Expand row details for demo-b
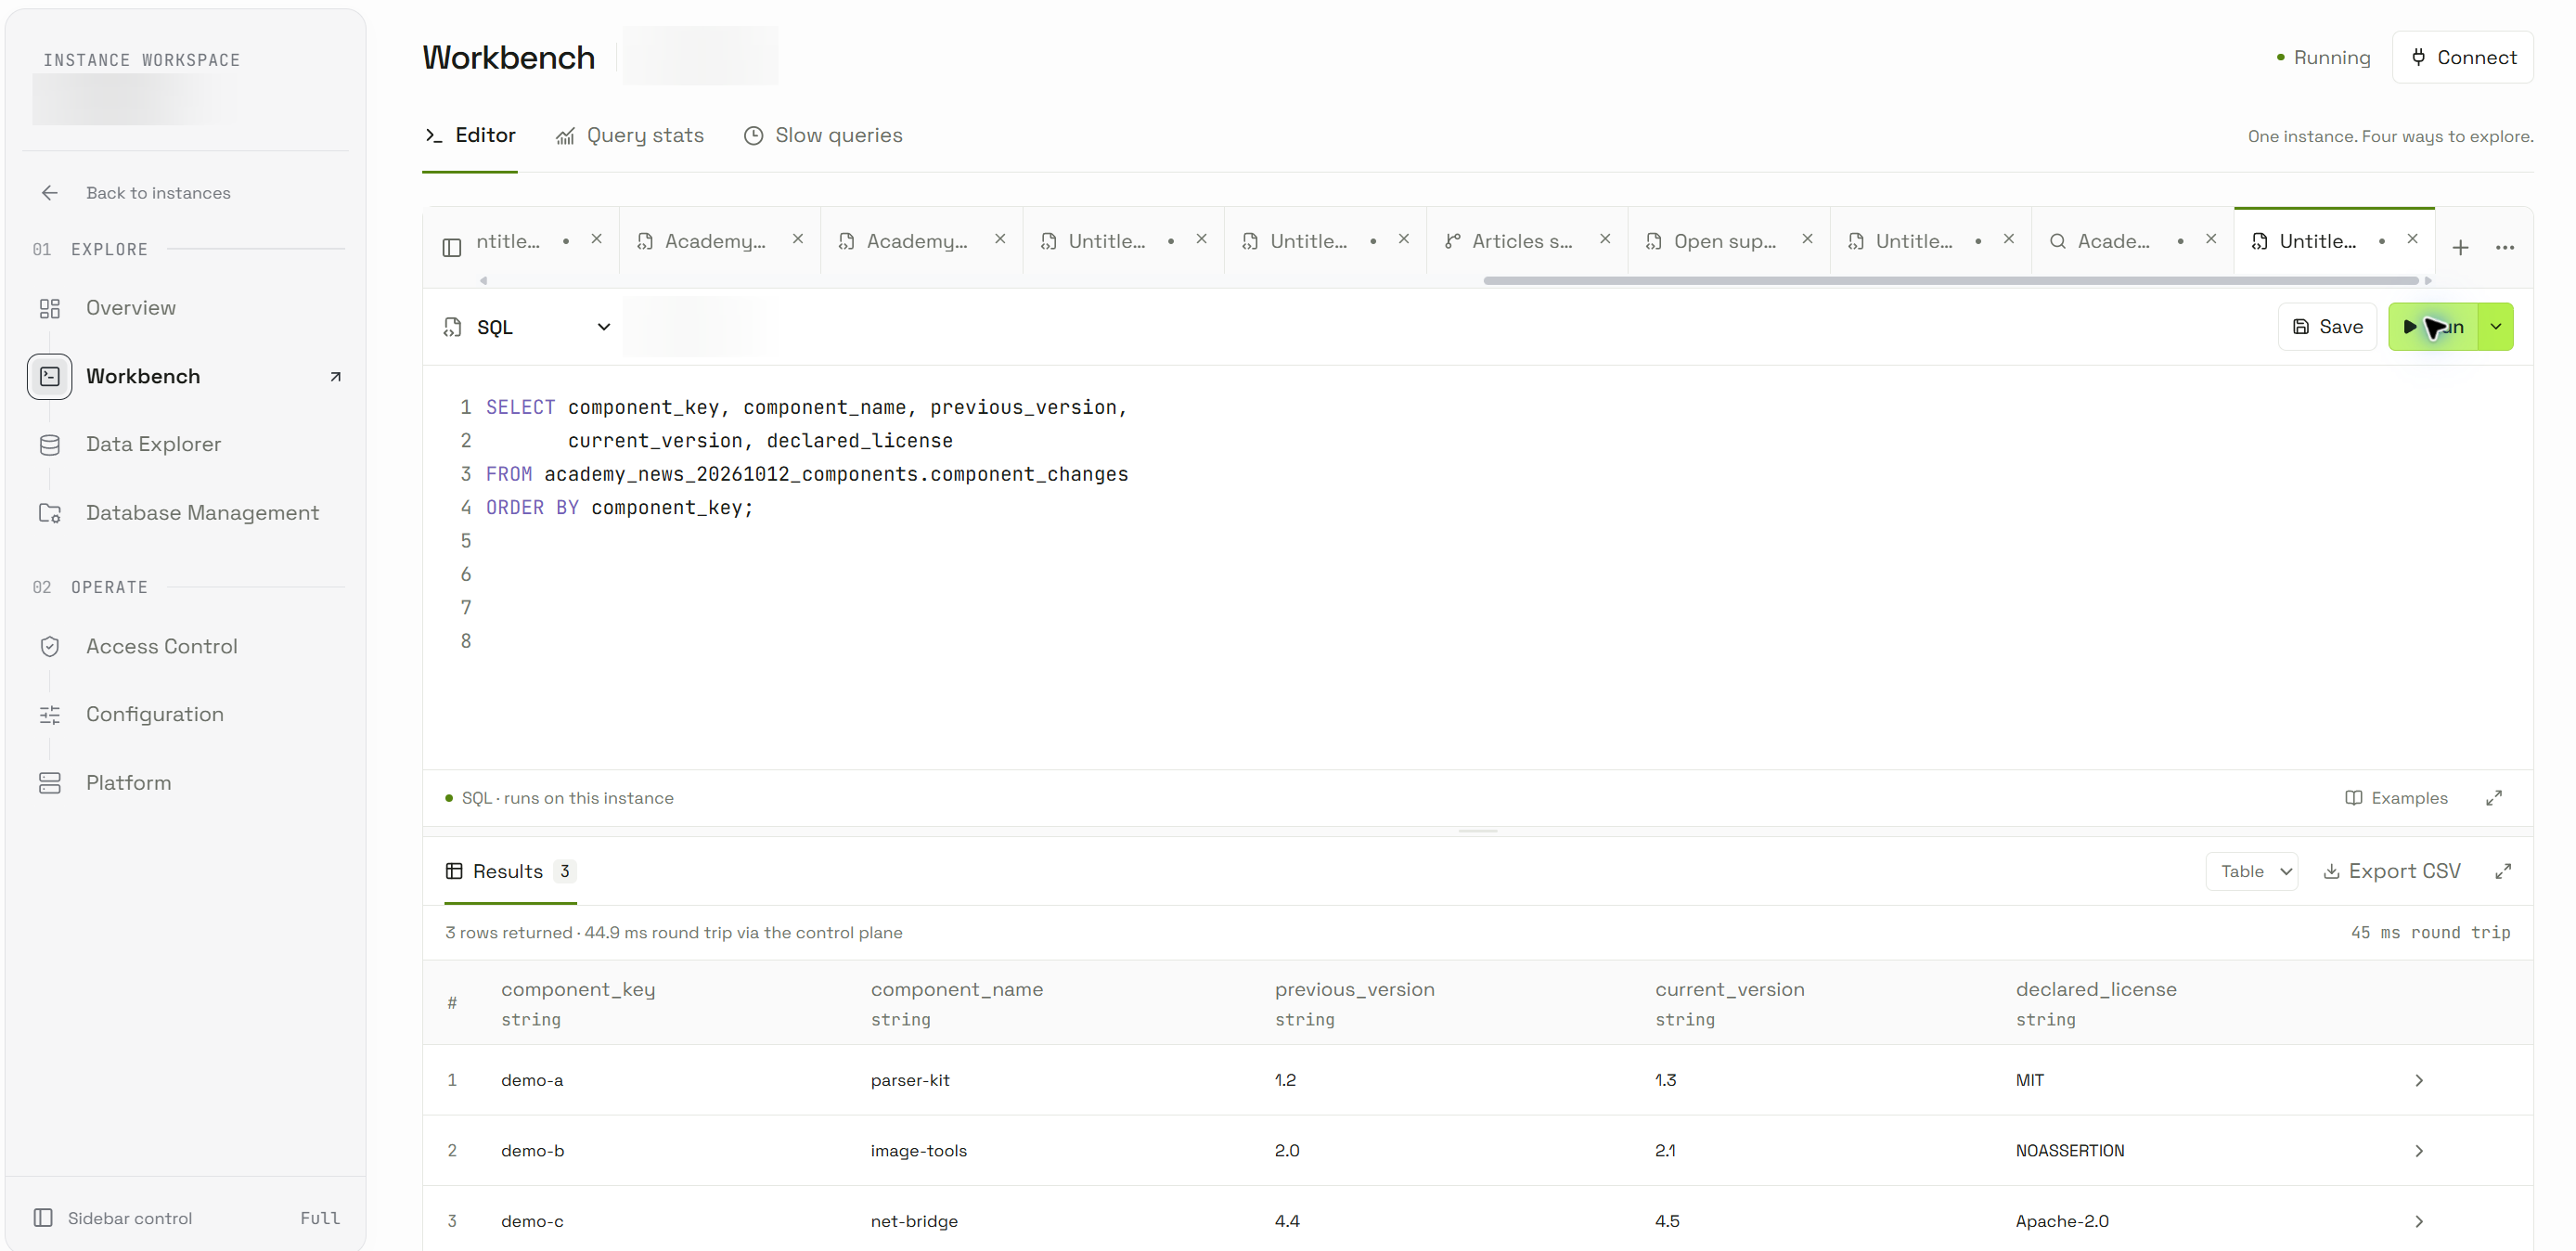This screenshot has height=1251, width=2576. [2418, 1150]
